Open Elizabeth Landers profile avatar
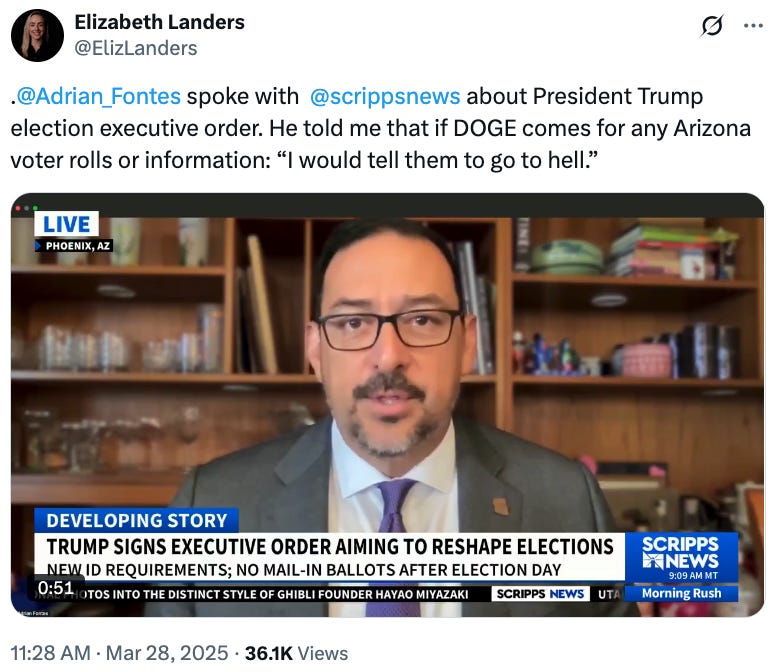 pos(37,35)
